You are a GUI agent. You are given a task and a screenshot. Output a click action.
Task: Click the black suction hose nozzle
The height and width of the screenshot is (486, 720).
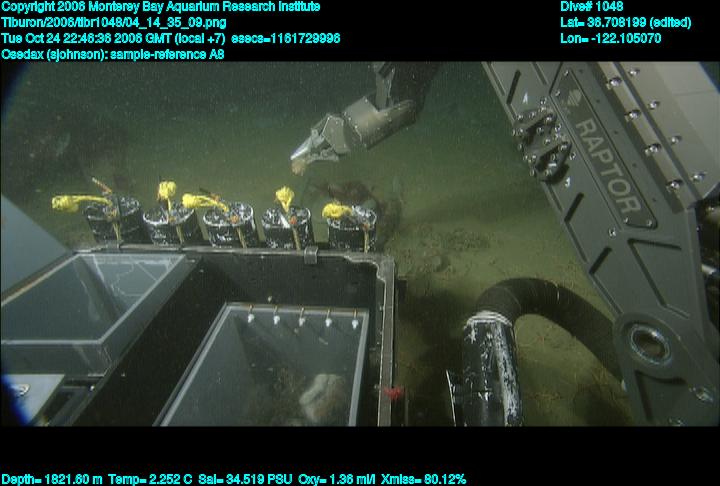(x=489, y=367)
